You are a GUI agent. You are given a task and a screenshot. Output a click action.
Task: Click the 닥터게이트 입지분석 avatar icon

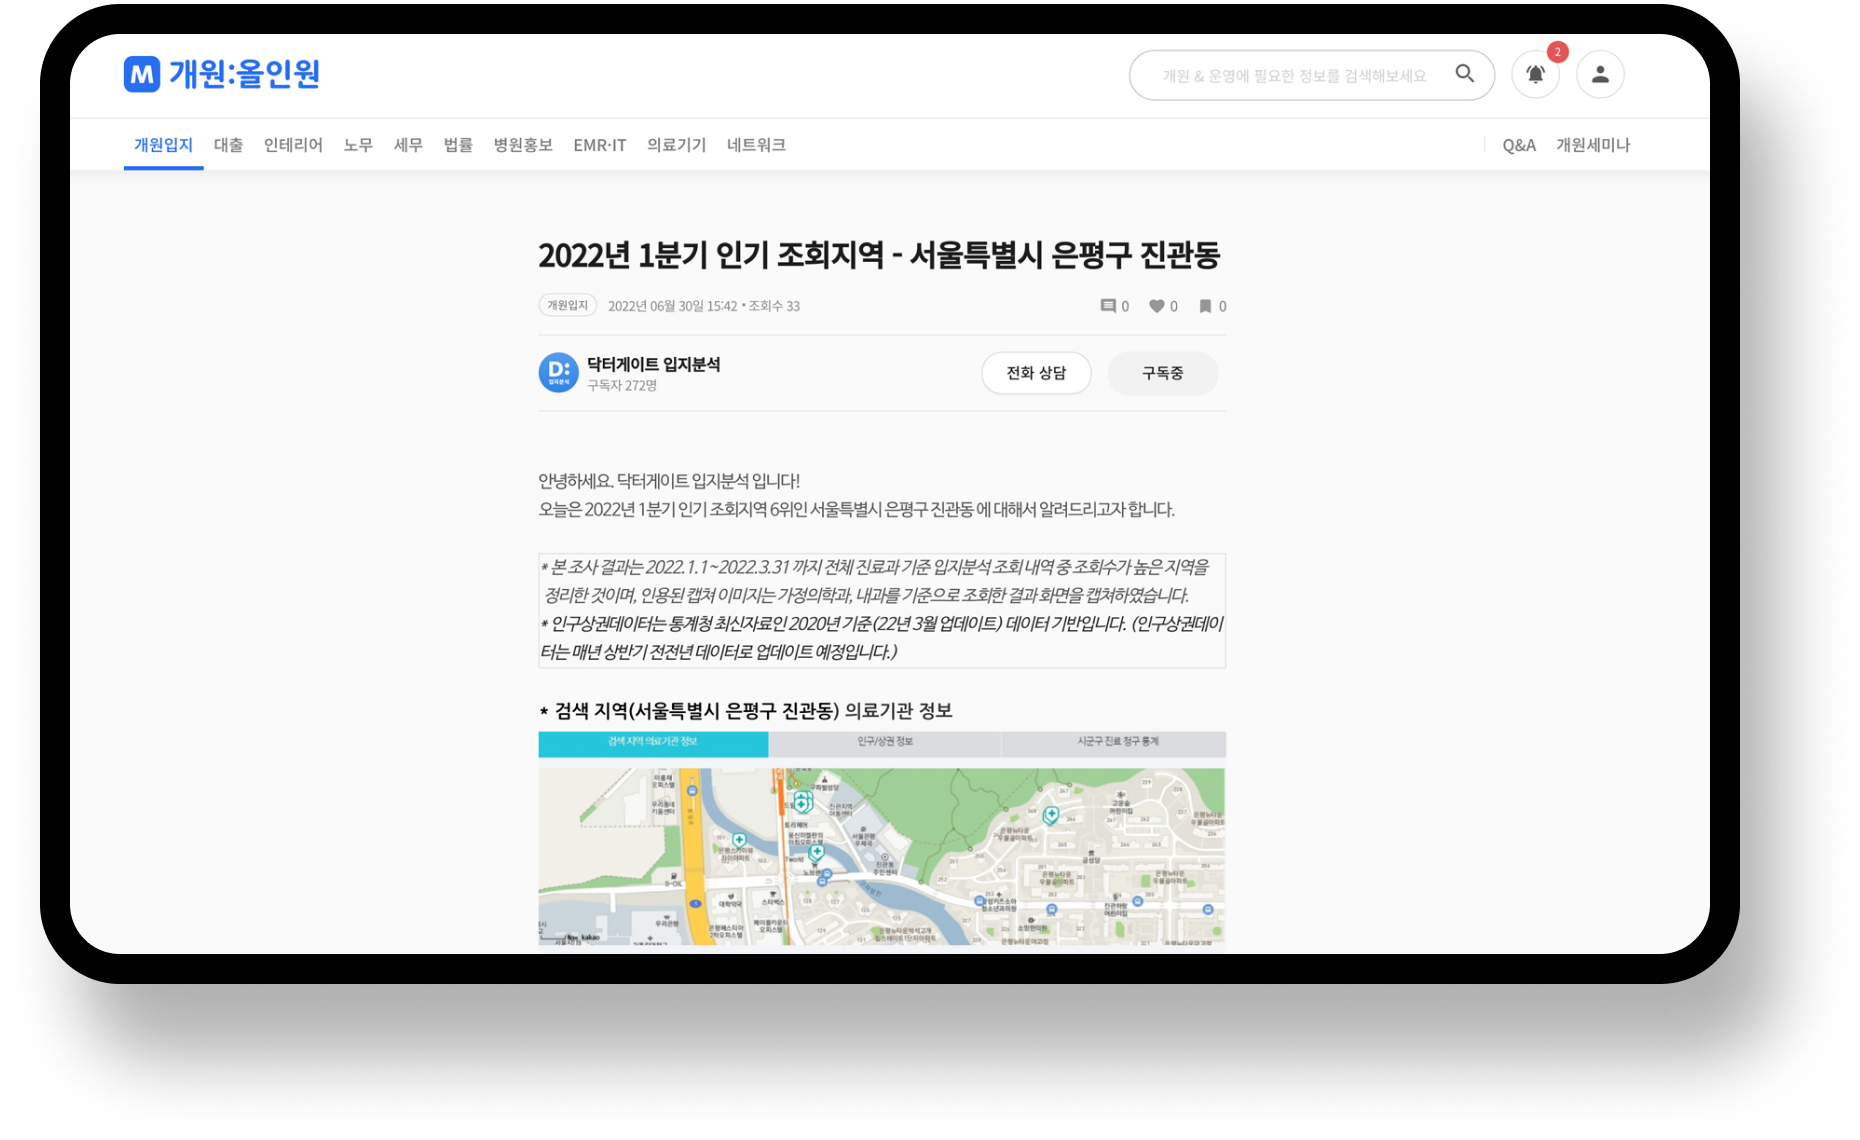tap(559, 373)
